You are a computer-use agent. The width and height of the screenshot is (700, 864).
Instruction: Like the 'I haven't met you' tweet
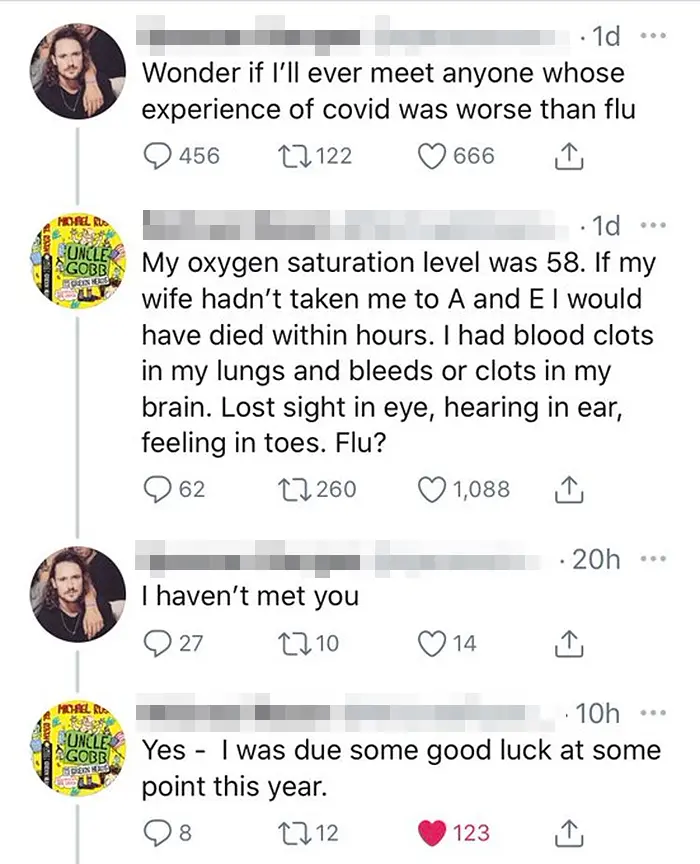pos(430,643)
